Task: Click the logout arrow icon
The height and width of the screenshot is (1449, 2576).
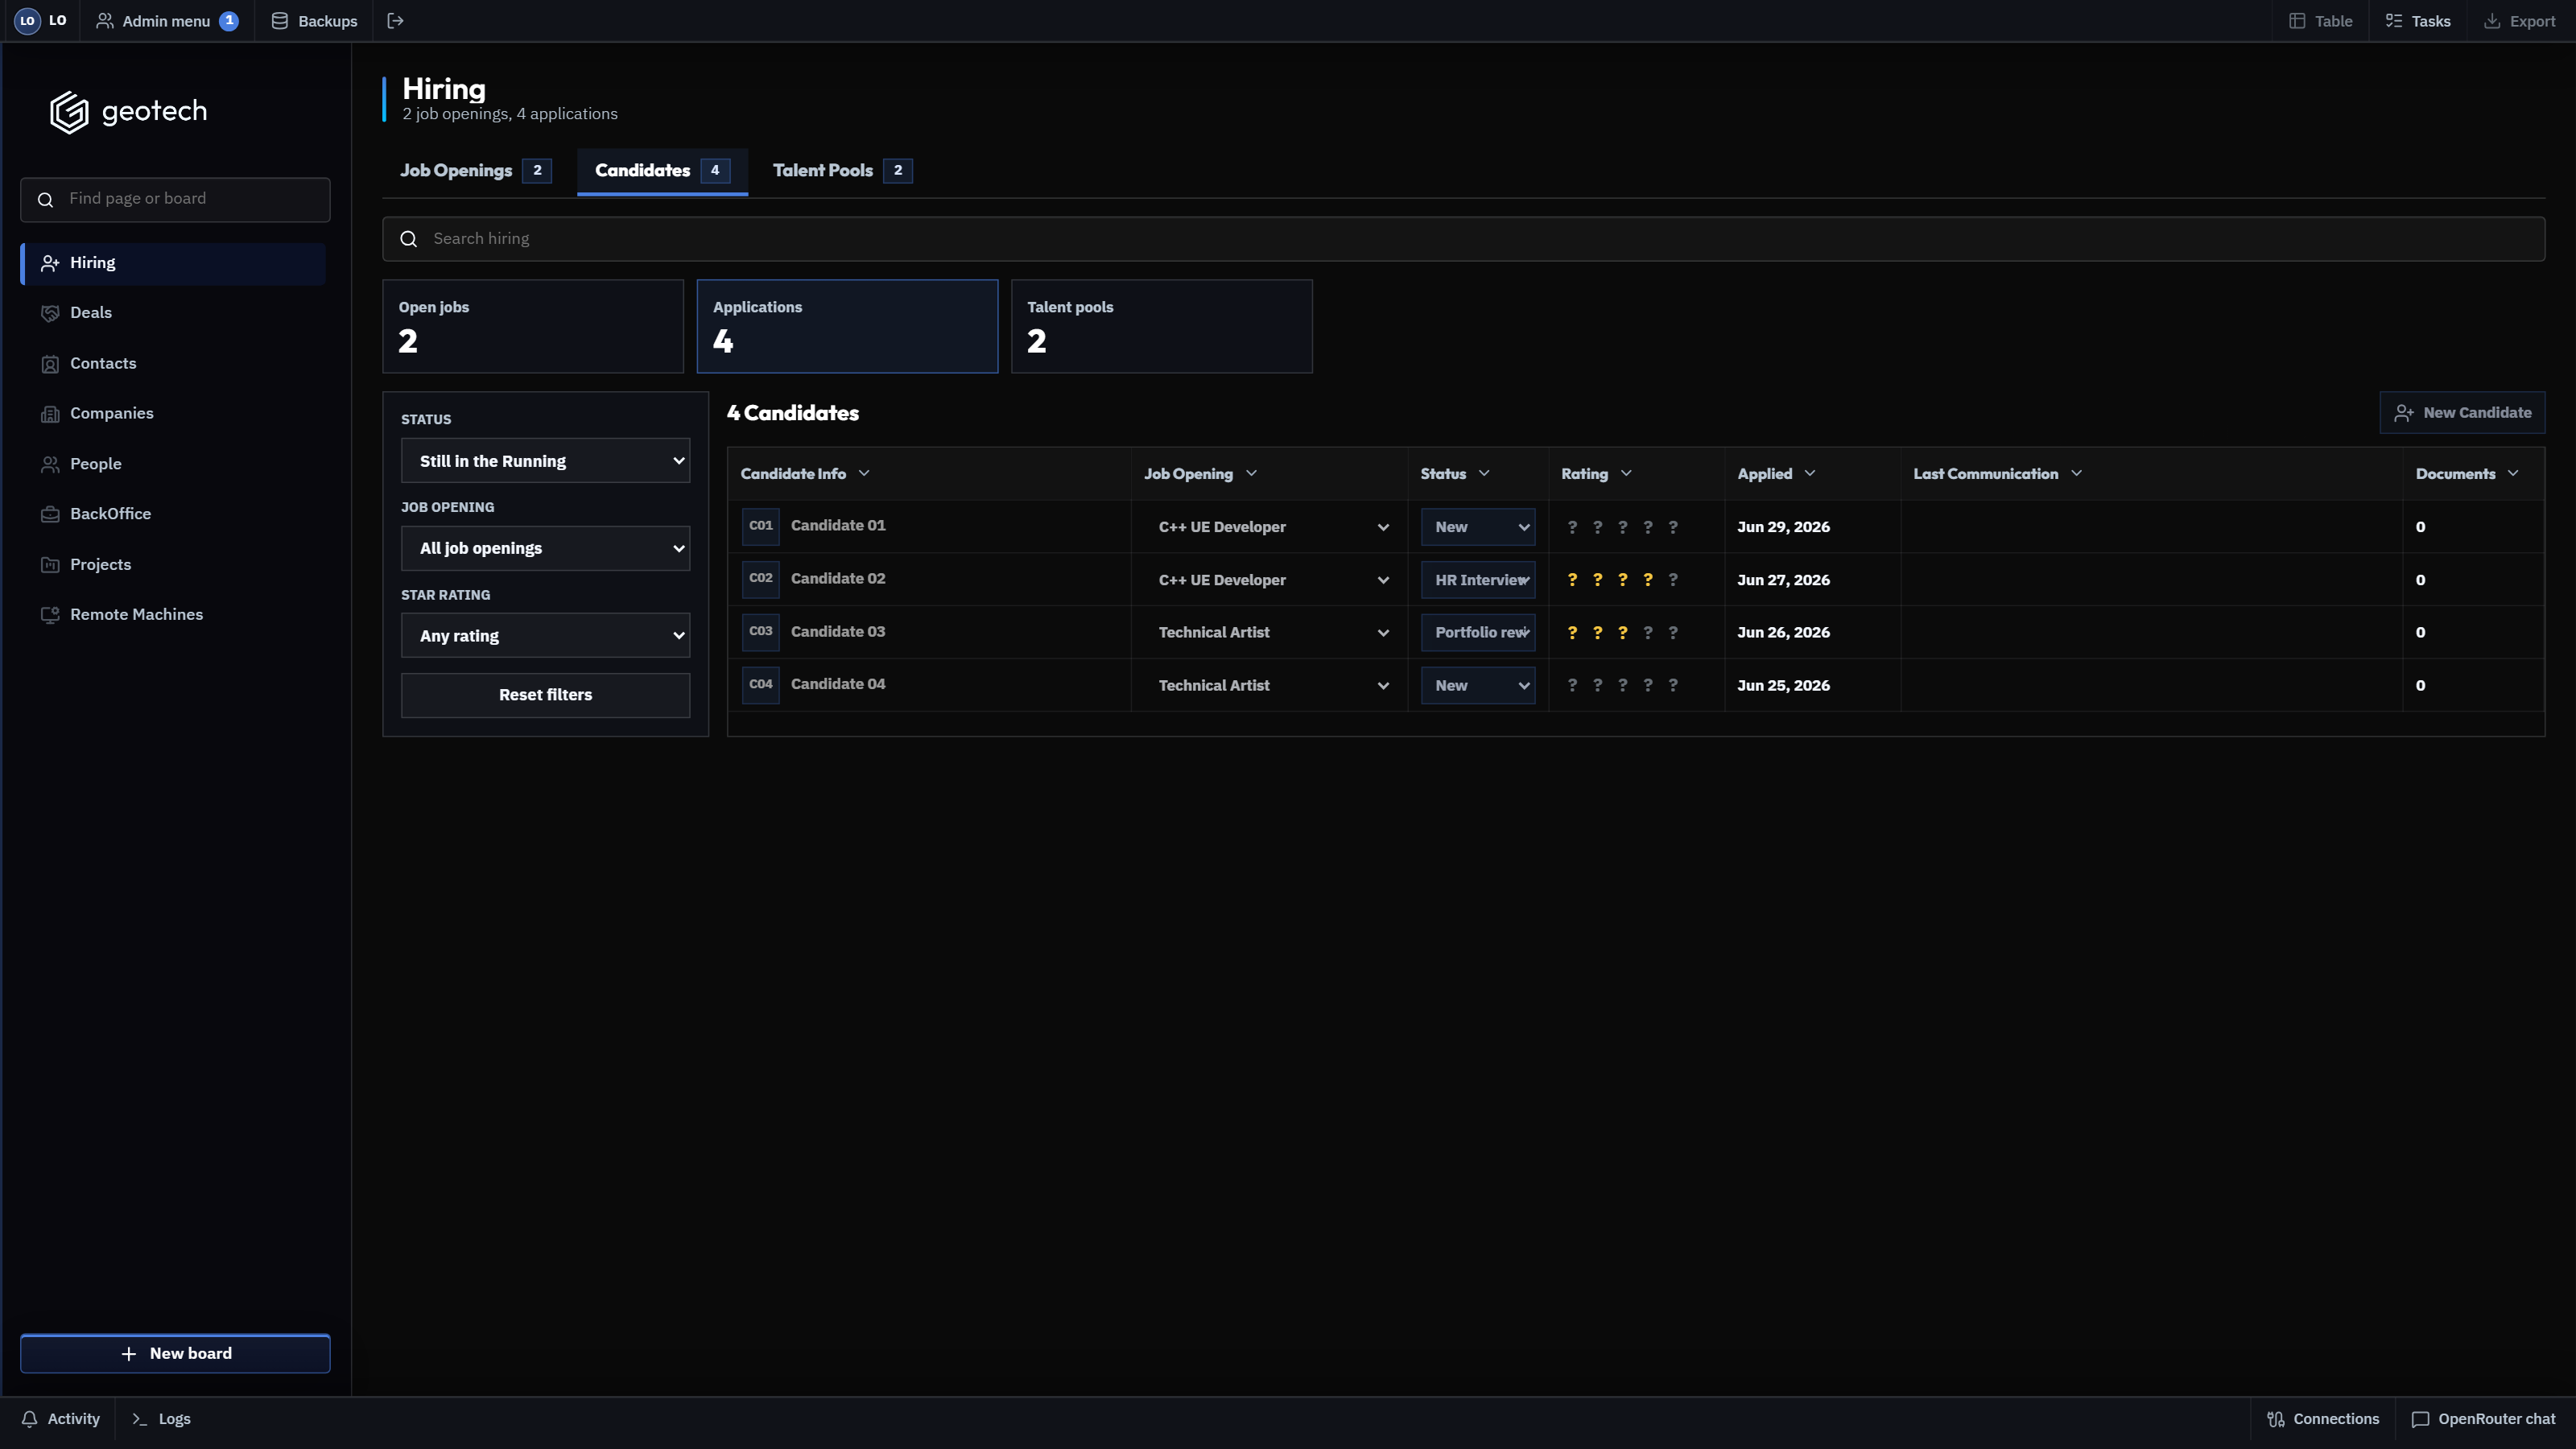Action: coord(396,21)
